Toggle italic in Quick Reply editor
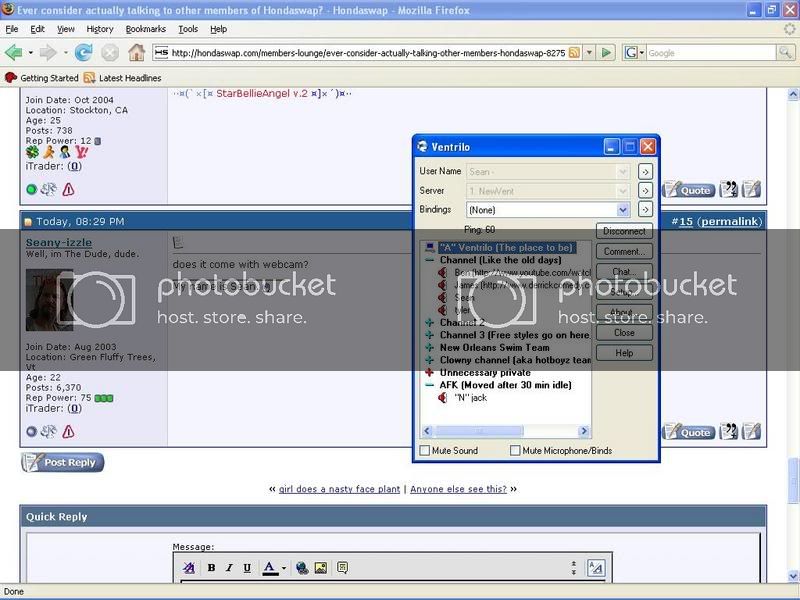Screen dimensions: 800x600 (229, 568)
